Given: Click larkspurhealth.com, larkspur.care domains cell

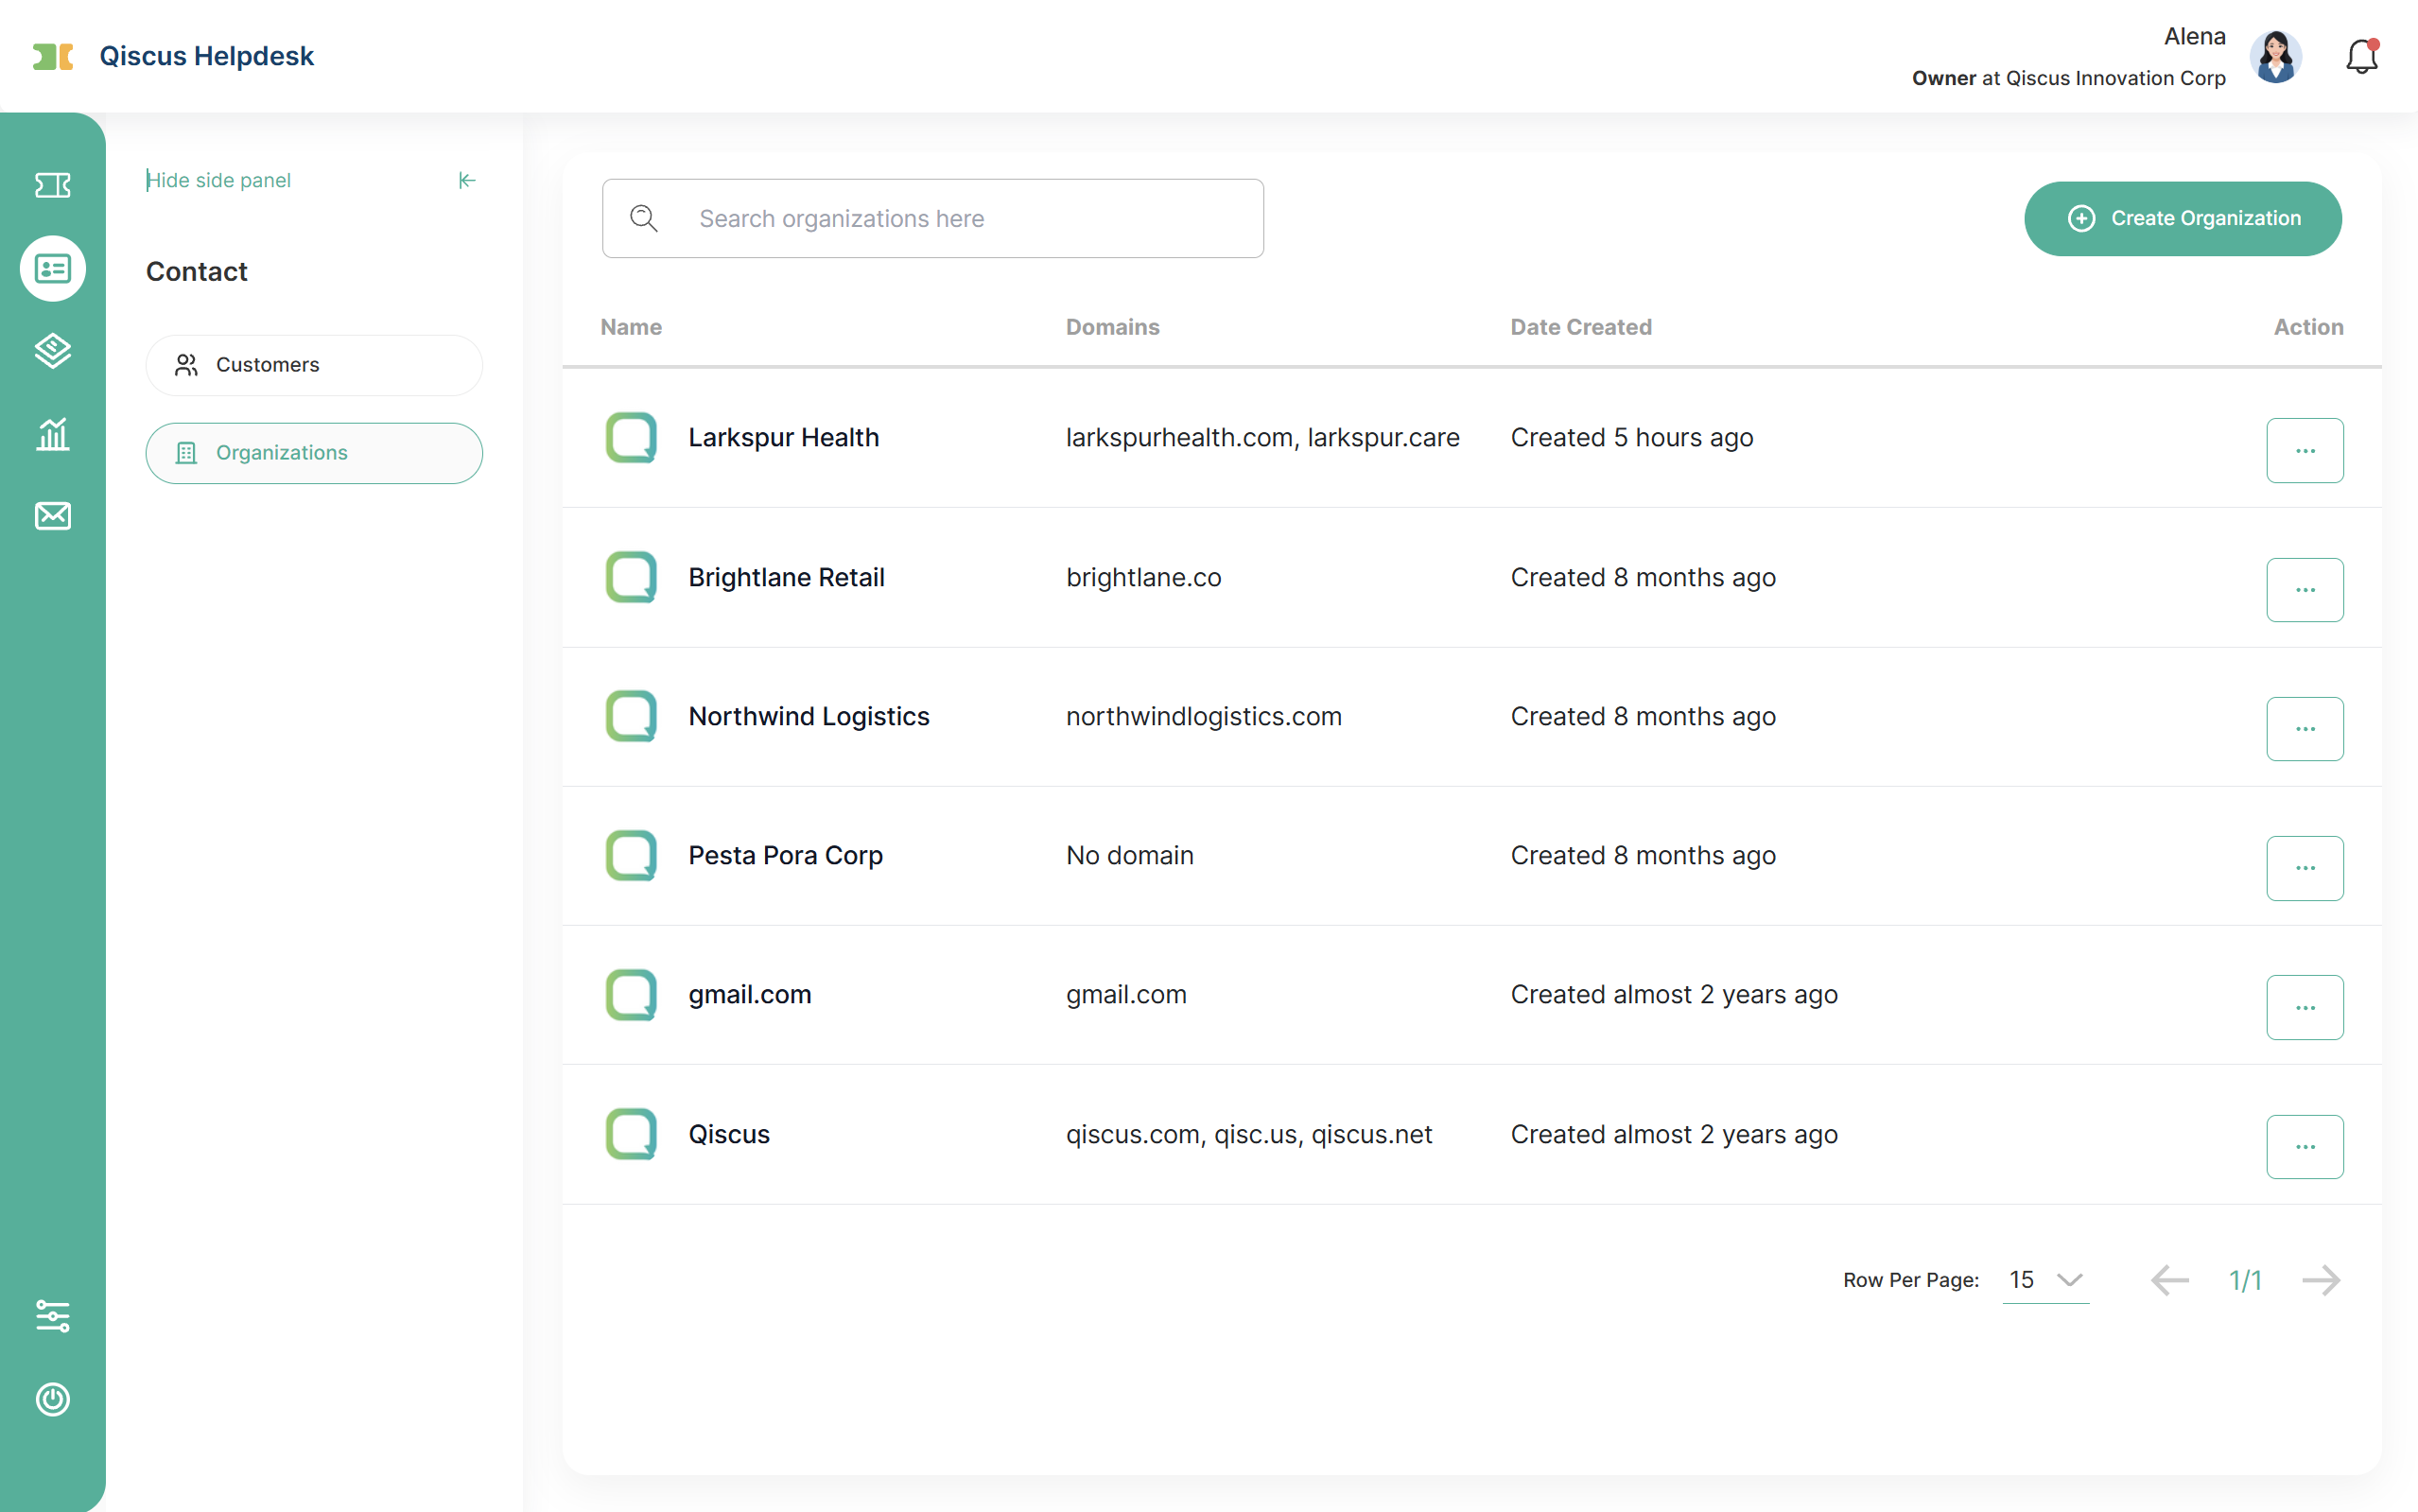Looking at the screenshot, I should (x=1263, y=438).
